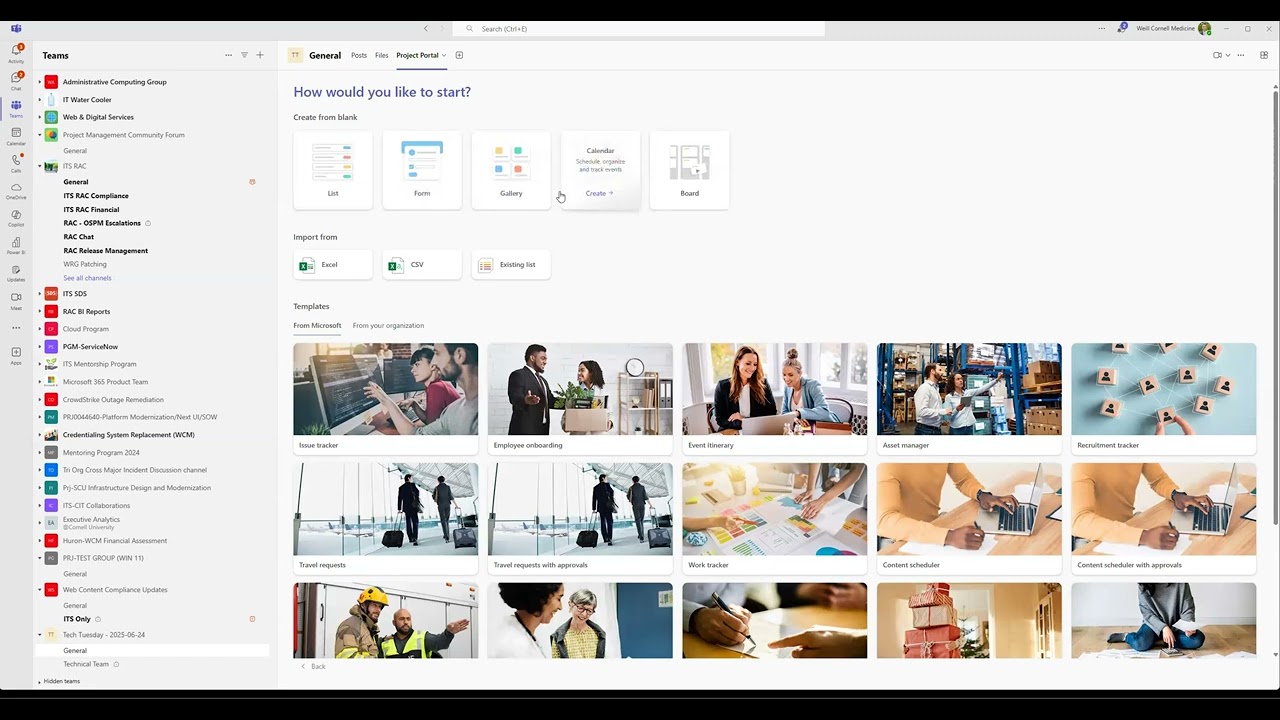Open meeting options dropdown beside camera icon
Viewport: 1280px width, 720px height.
(x=1228, y=55)
